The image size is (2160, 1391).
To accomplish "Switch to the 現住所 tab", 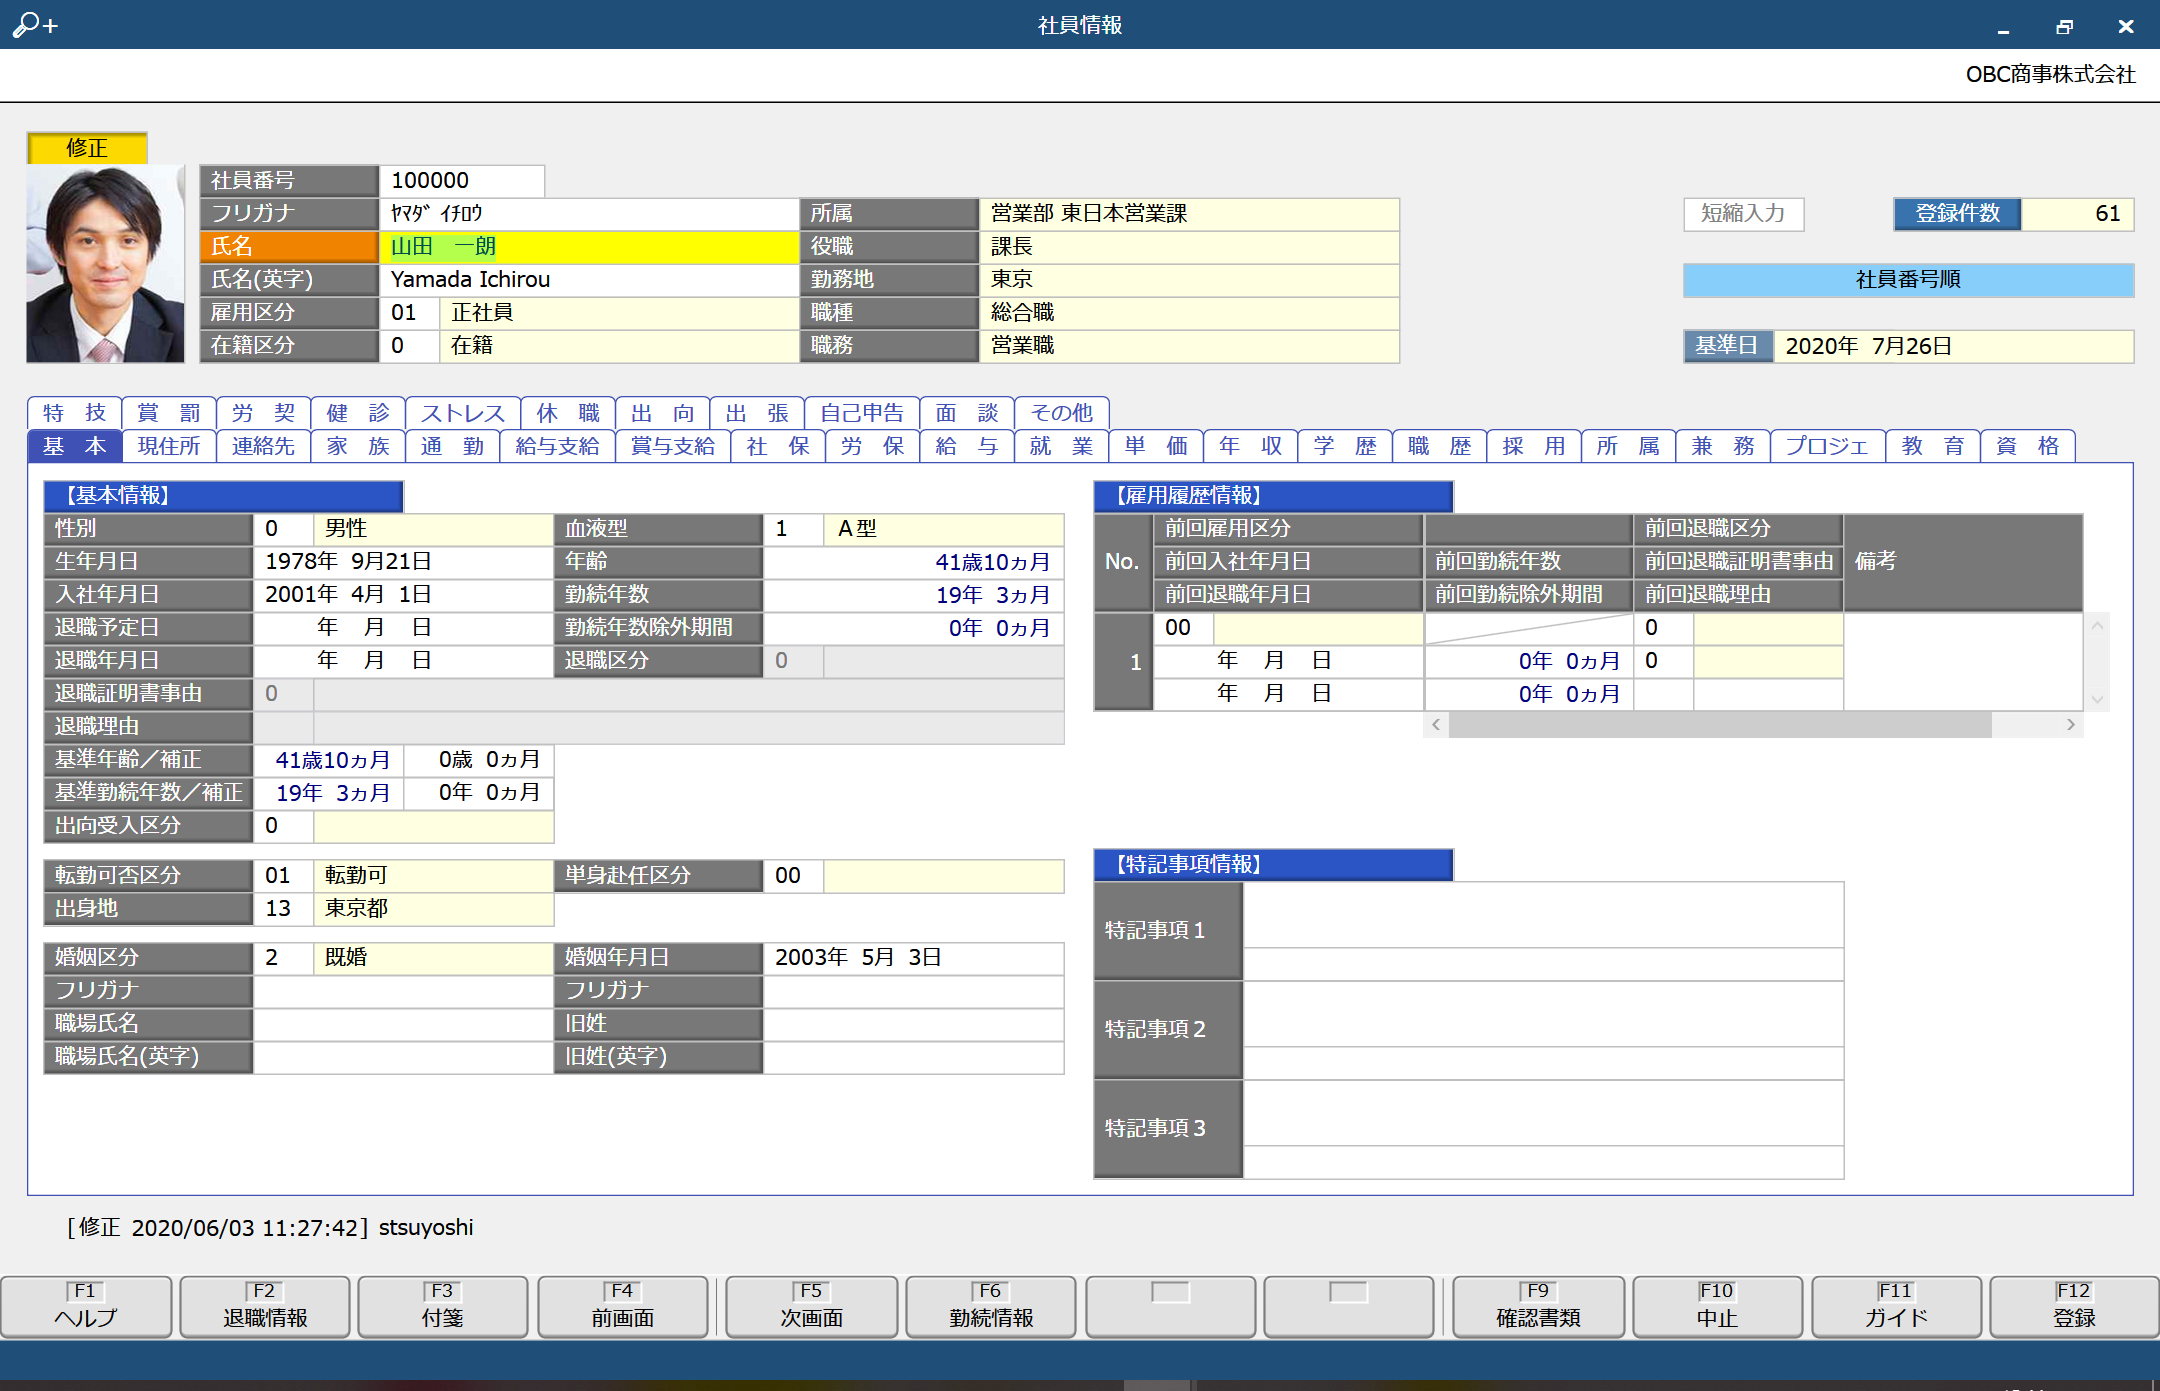I will [x=169, y=446].
